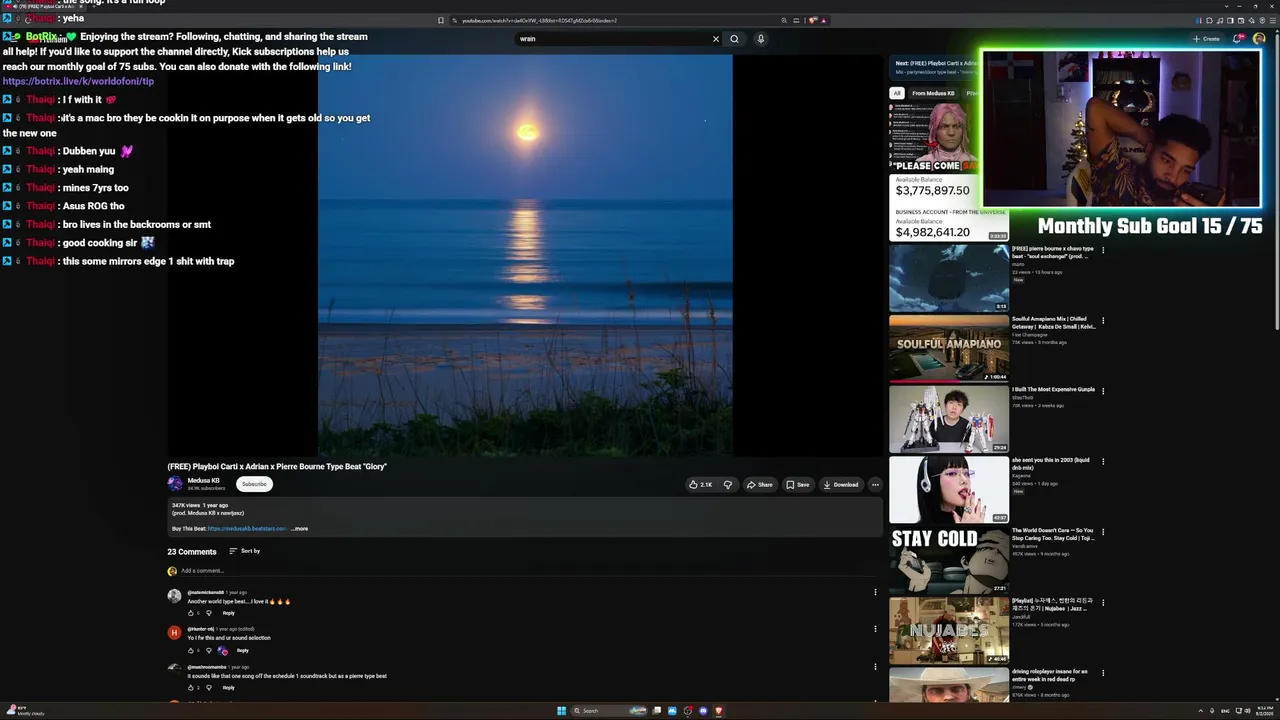Open the botrix.live tip link in chat
This screenshot has width=1280, height=720.
tap(78, 81)
